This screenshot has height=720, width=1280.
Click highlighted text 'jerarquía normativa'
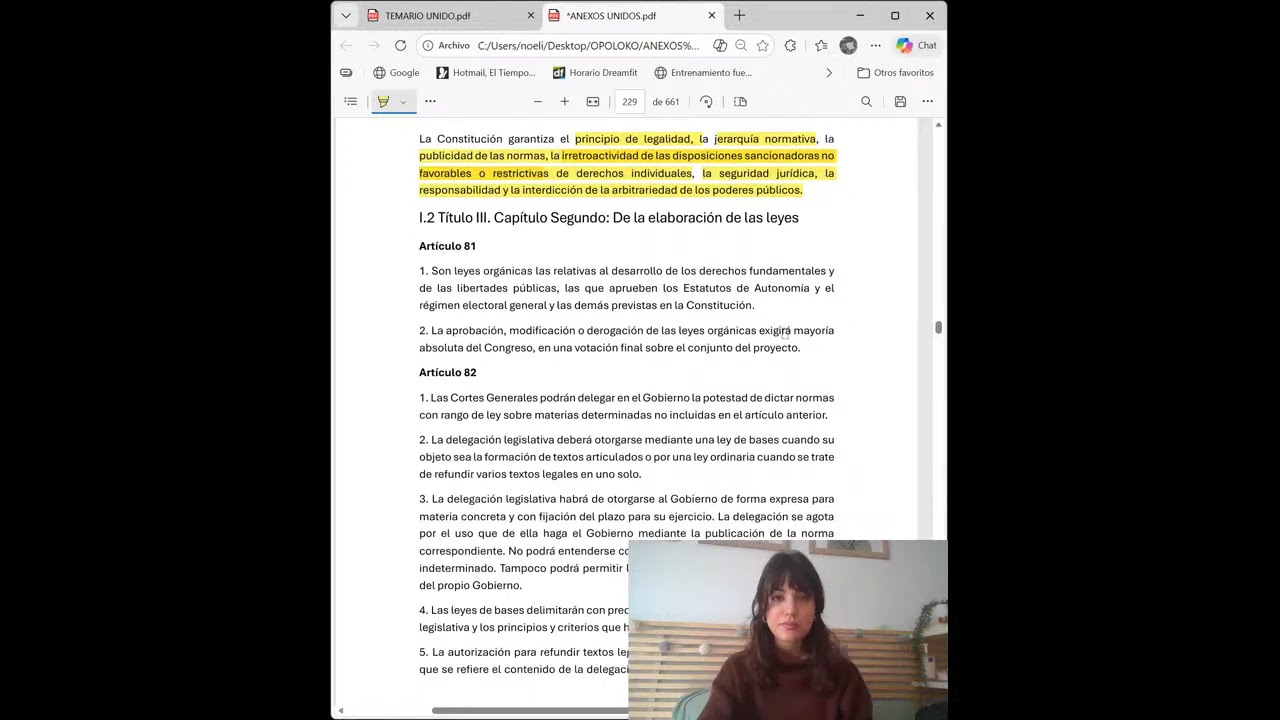(x=765, y=139)
